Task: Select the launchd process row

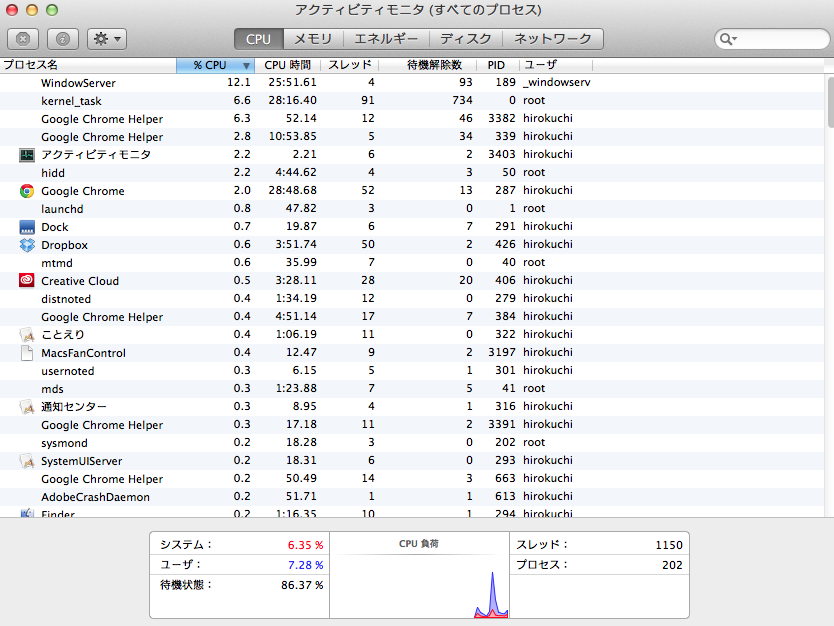Action: pos(412,208)
